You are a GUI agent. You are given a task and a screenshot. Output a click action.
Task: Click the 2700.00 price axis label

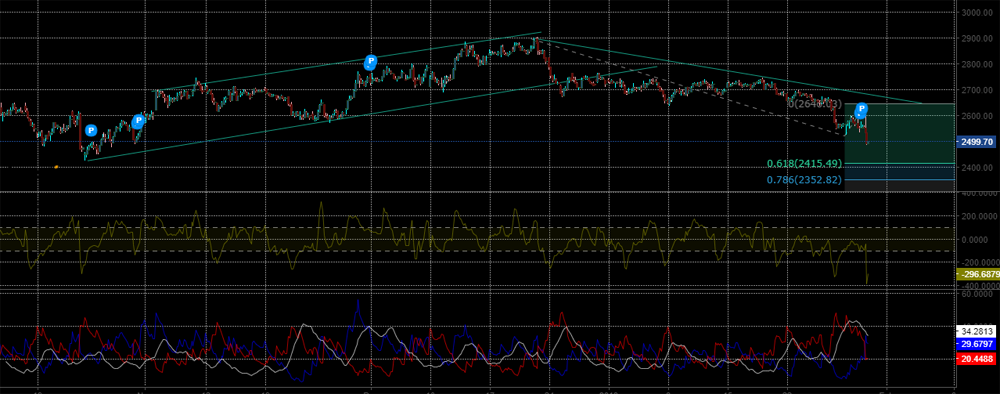point(977,91)
